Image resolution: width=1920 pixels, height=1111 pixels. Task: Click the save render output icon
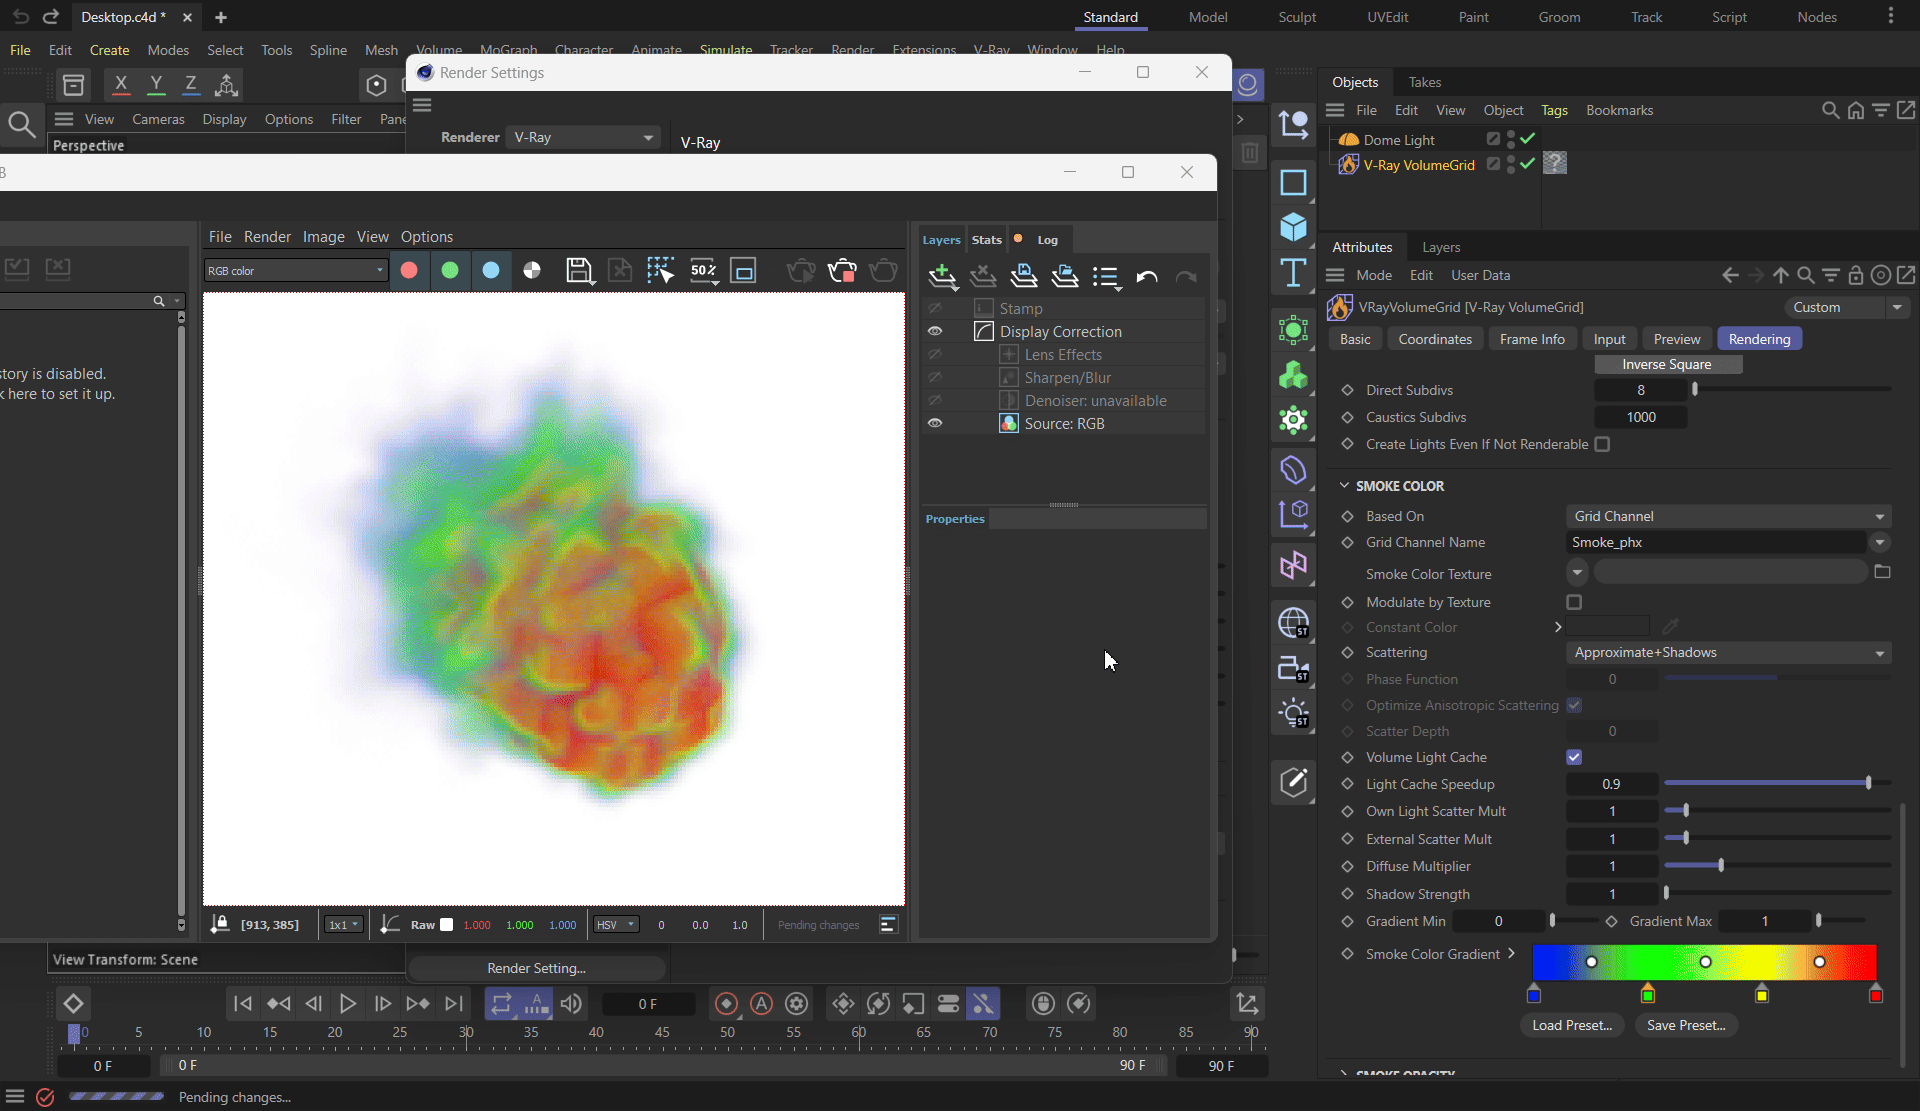(579, 270)
